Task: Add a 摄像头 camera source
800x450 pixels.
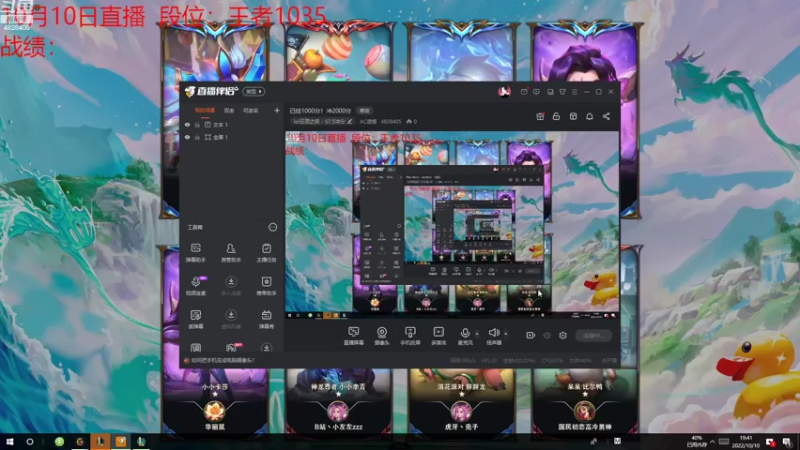Action: [382, 336]
